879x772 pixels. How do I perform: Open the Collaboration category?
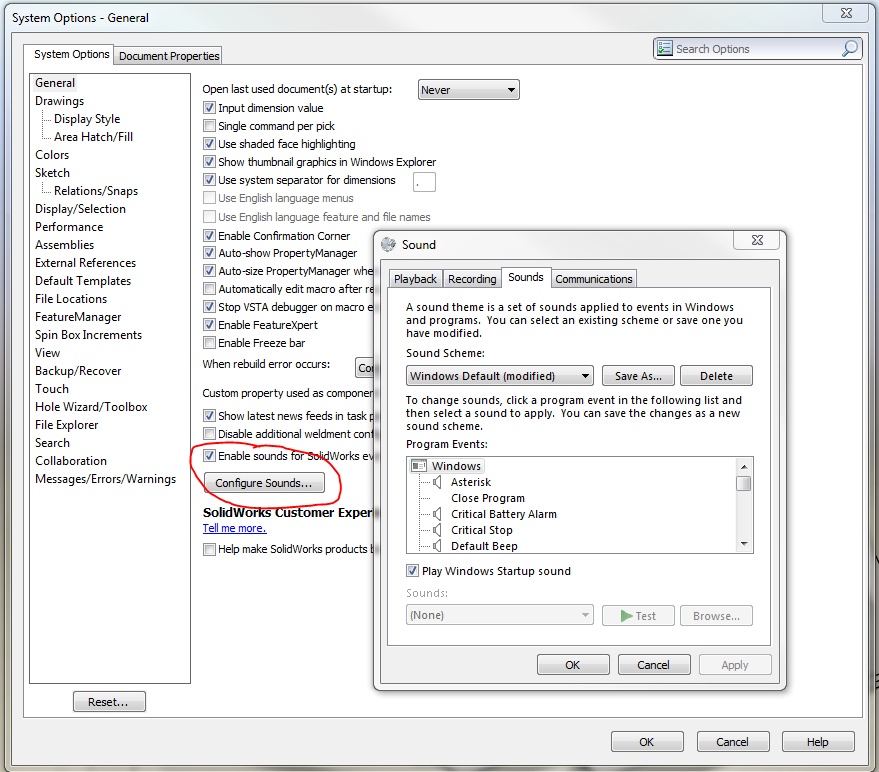click(x=71, y=461)
